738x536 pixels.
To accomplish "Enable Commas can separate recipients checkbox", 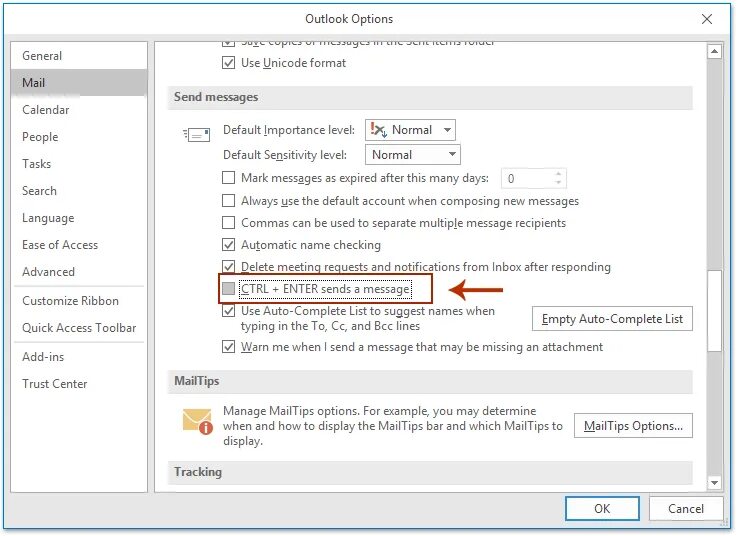I will pos(228,223).
